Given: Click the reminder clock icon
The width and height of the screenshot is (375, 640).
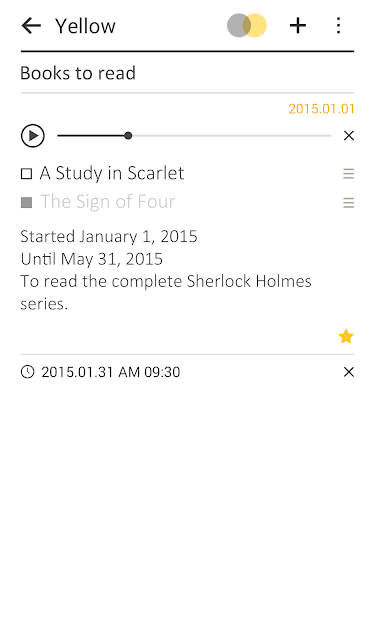Looking at the screenshot, I should coord(27,372).
